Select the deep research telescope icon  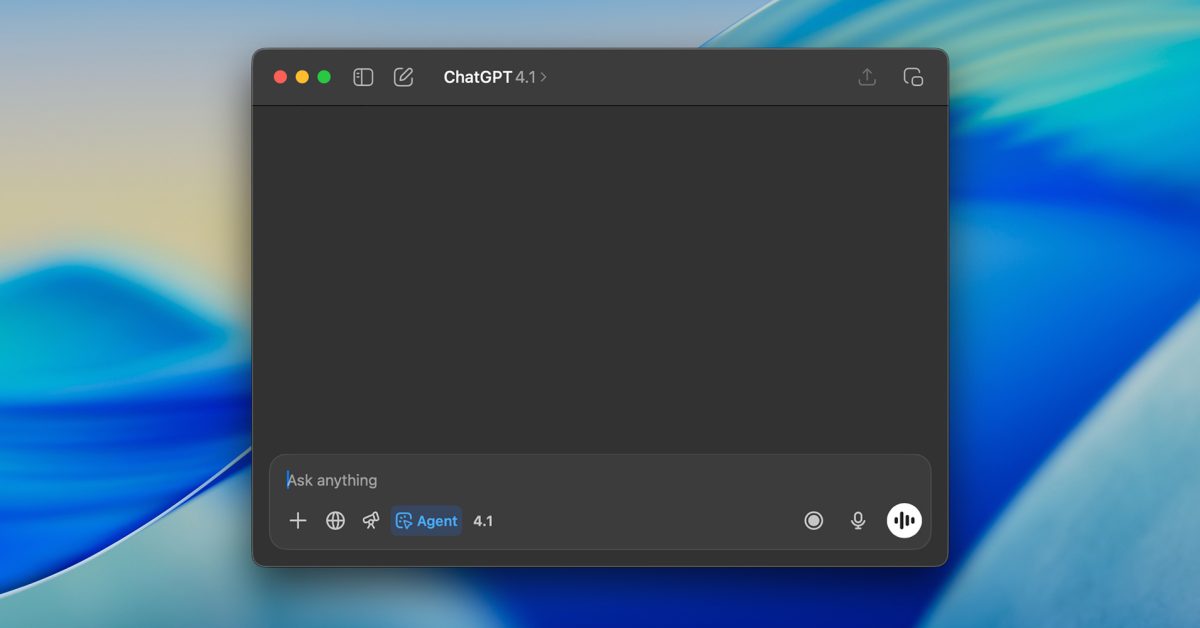(371, 521)
